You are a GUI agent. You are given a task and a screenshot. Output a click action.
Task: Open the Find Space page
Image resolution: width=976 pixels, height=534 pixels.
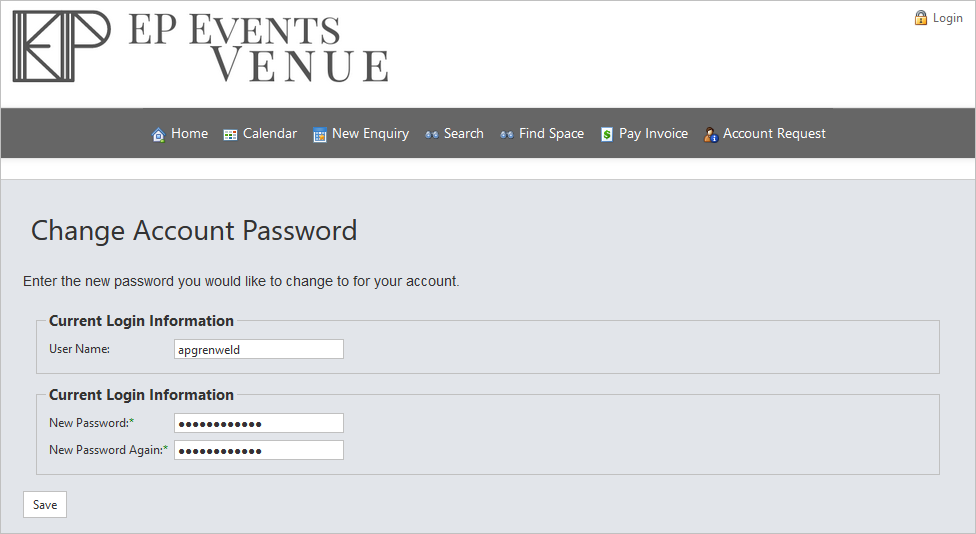[551, 134]
